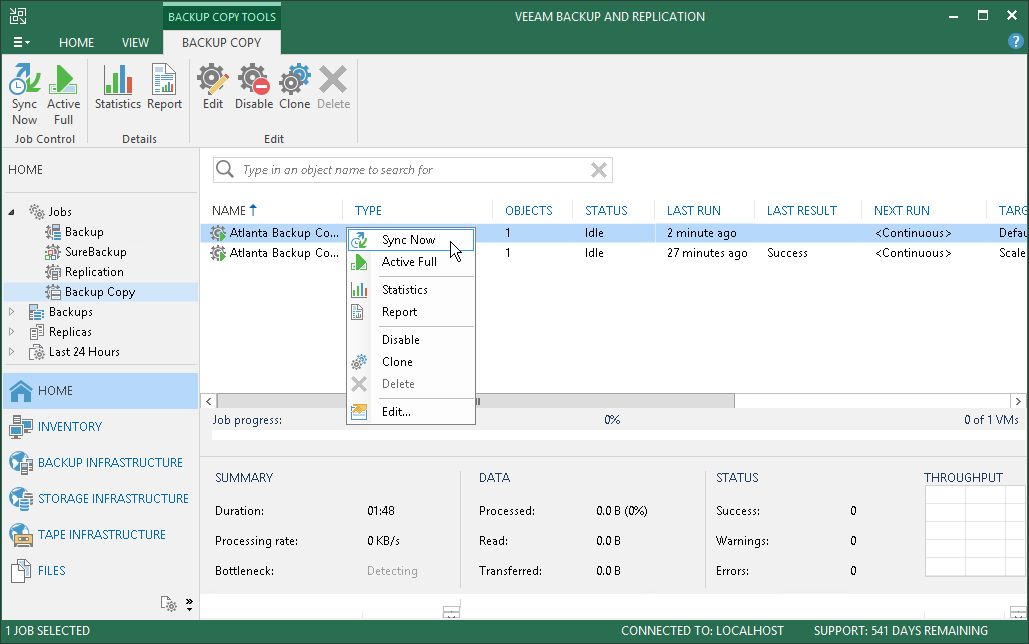Viewport: 1029px width, 644px height.
Task: Switch to the VIEW ribbon tab
Action: click(x=135, y=42)
